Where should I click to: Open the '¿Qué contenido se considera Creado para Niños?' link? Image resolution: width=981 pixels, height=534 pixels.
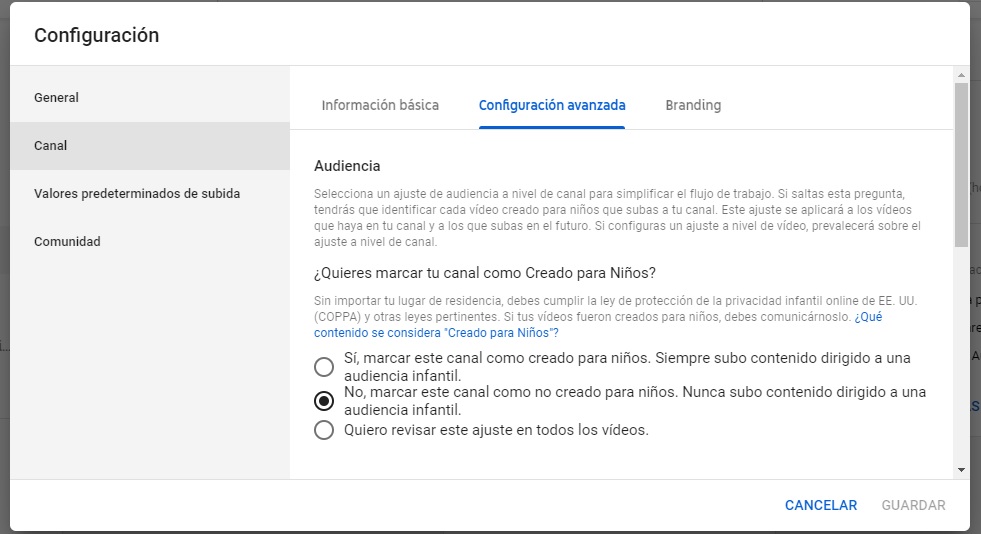point(436,332)
